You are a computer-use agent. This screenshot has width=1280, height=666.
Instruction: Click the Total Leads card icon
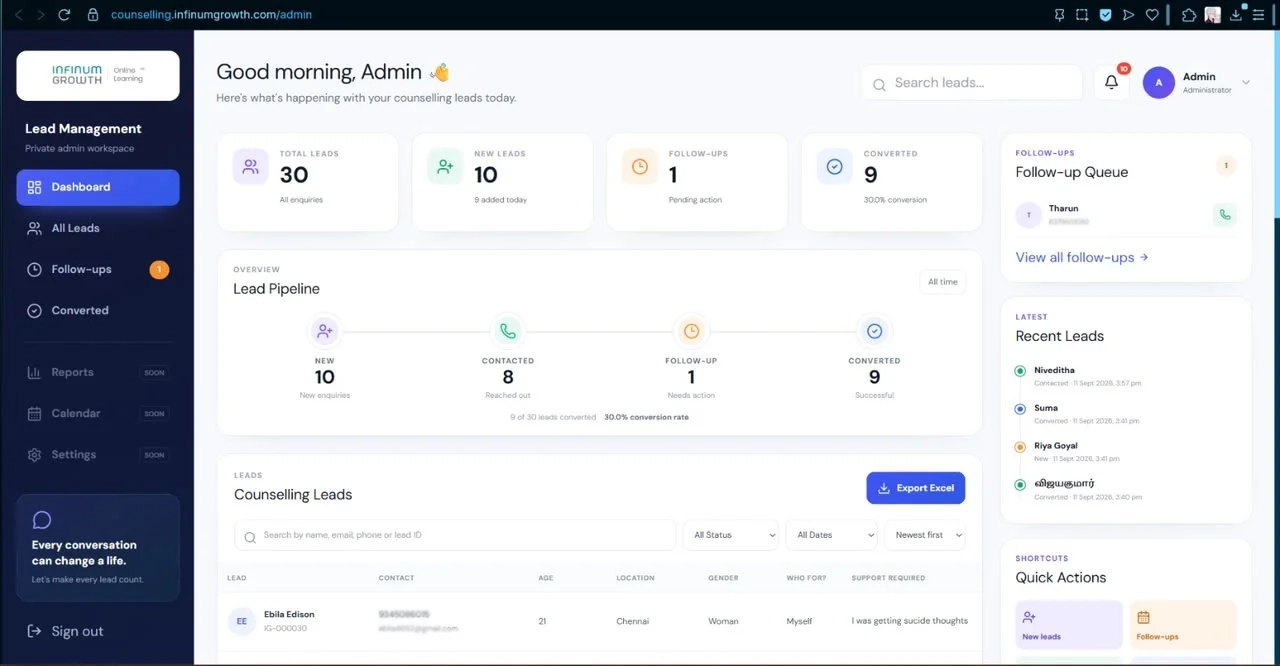coord(250,167)
